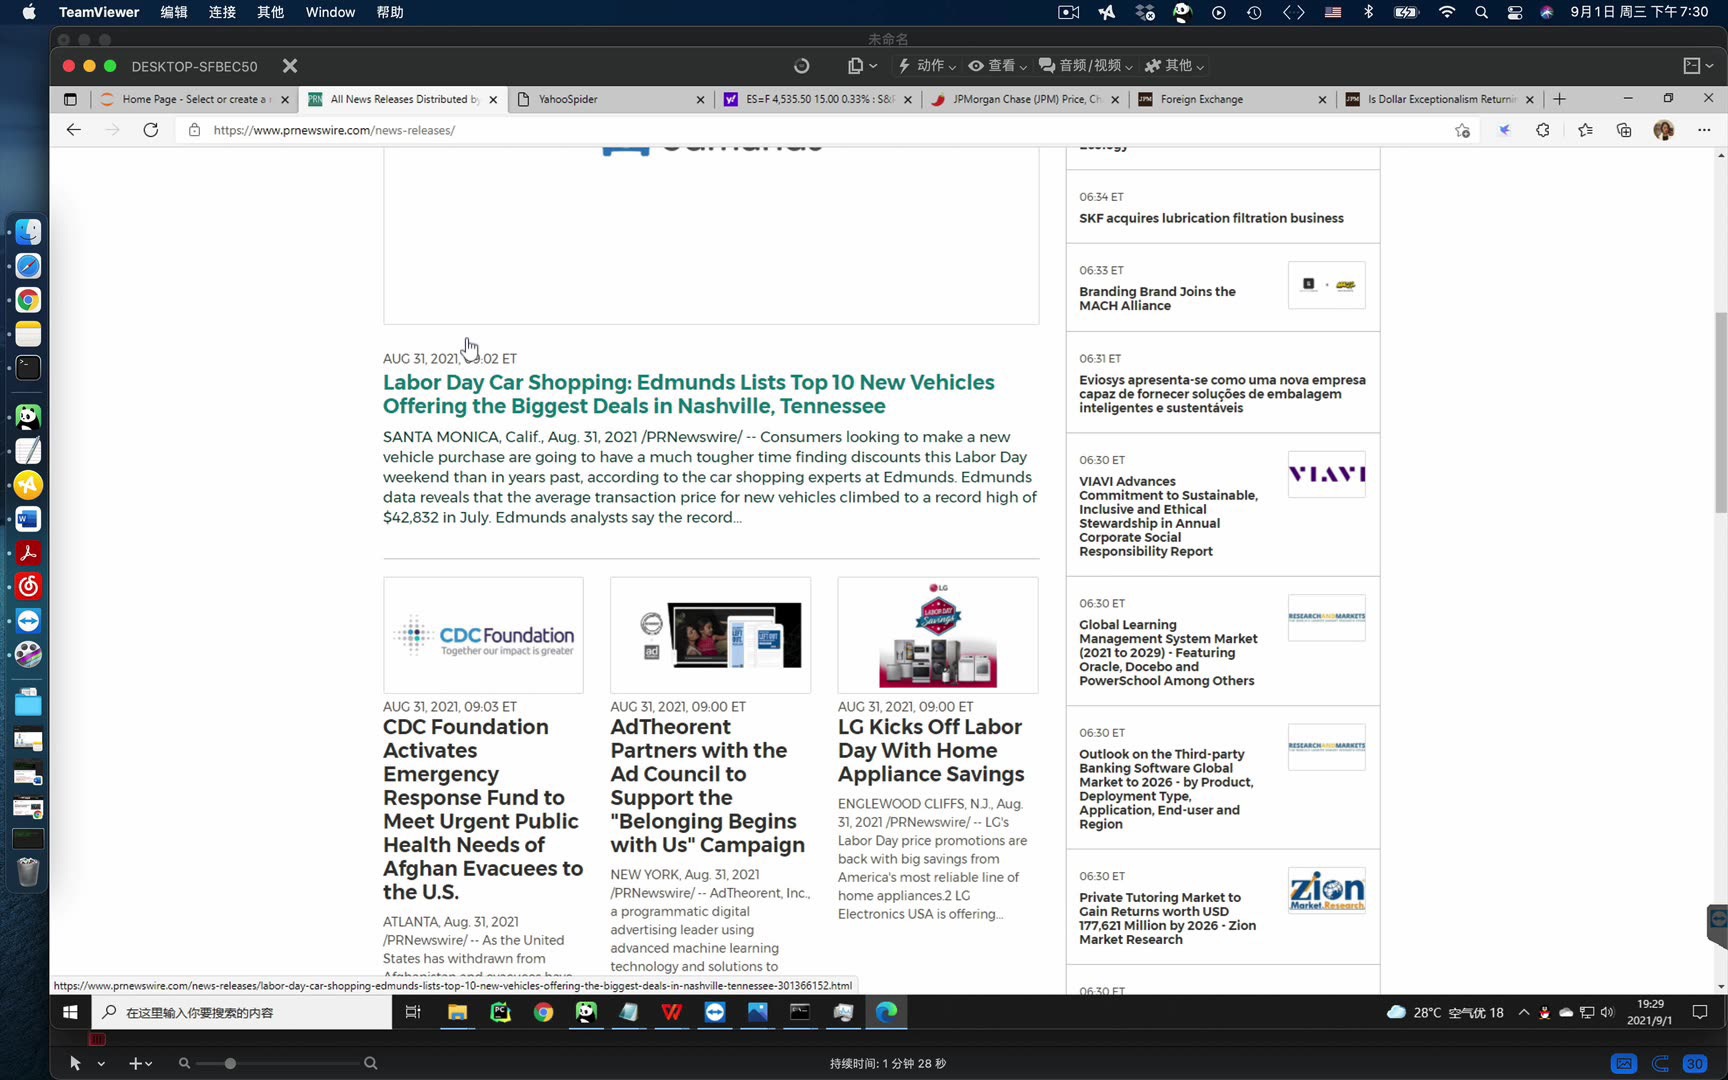Open SKF acquires lubrication filtration business

1211,218
